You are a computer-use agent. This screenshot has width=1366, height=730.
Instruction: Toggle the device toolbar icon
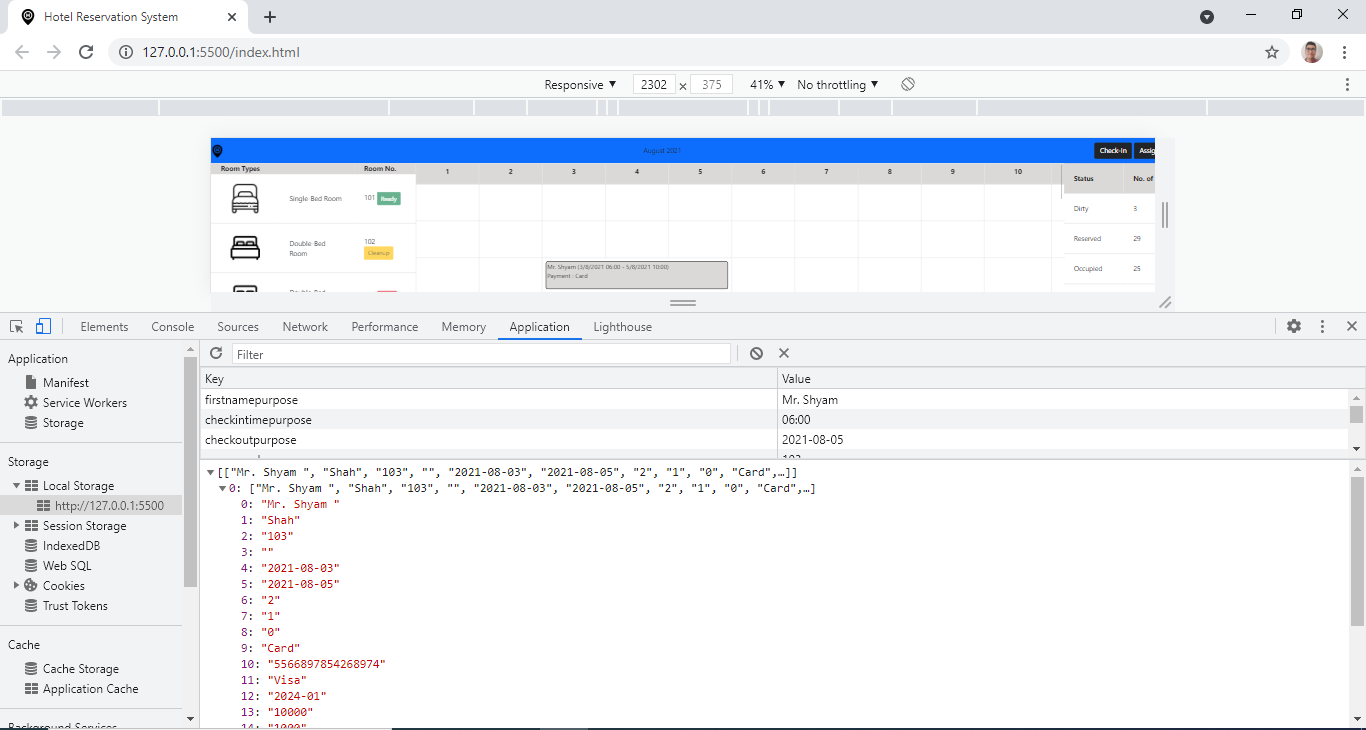click(42, 326)
